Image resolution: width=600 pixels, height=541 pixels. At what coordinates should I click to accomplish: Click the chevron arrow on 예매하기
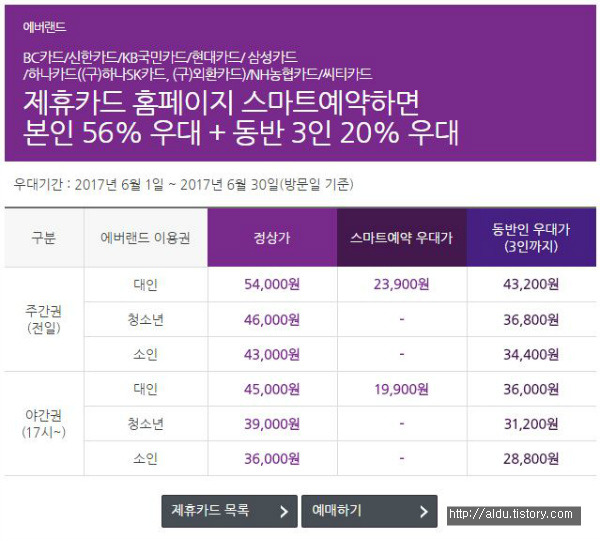click(x=424, y=512)
